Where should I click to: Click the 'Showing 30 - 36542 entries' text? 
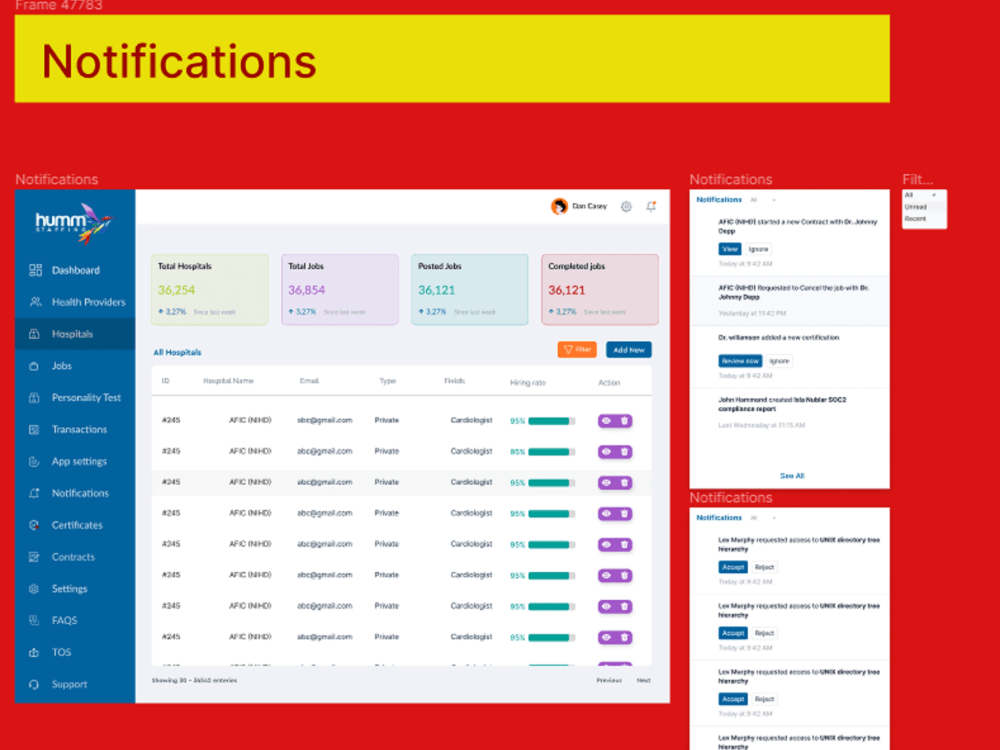pos(195,680)
